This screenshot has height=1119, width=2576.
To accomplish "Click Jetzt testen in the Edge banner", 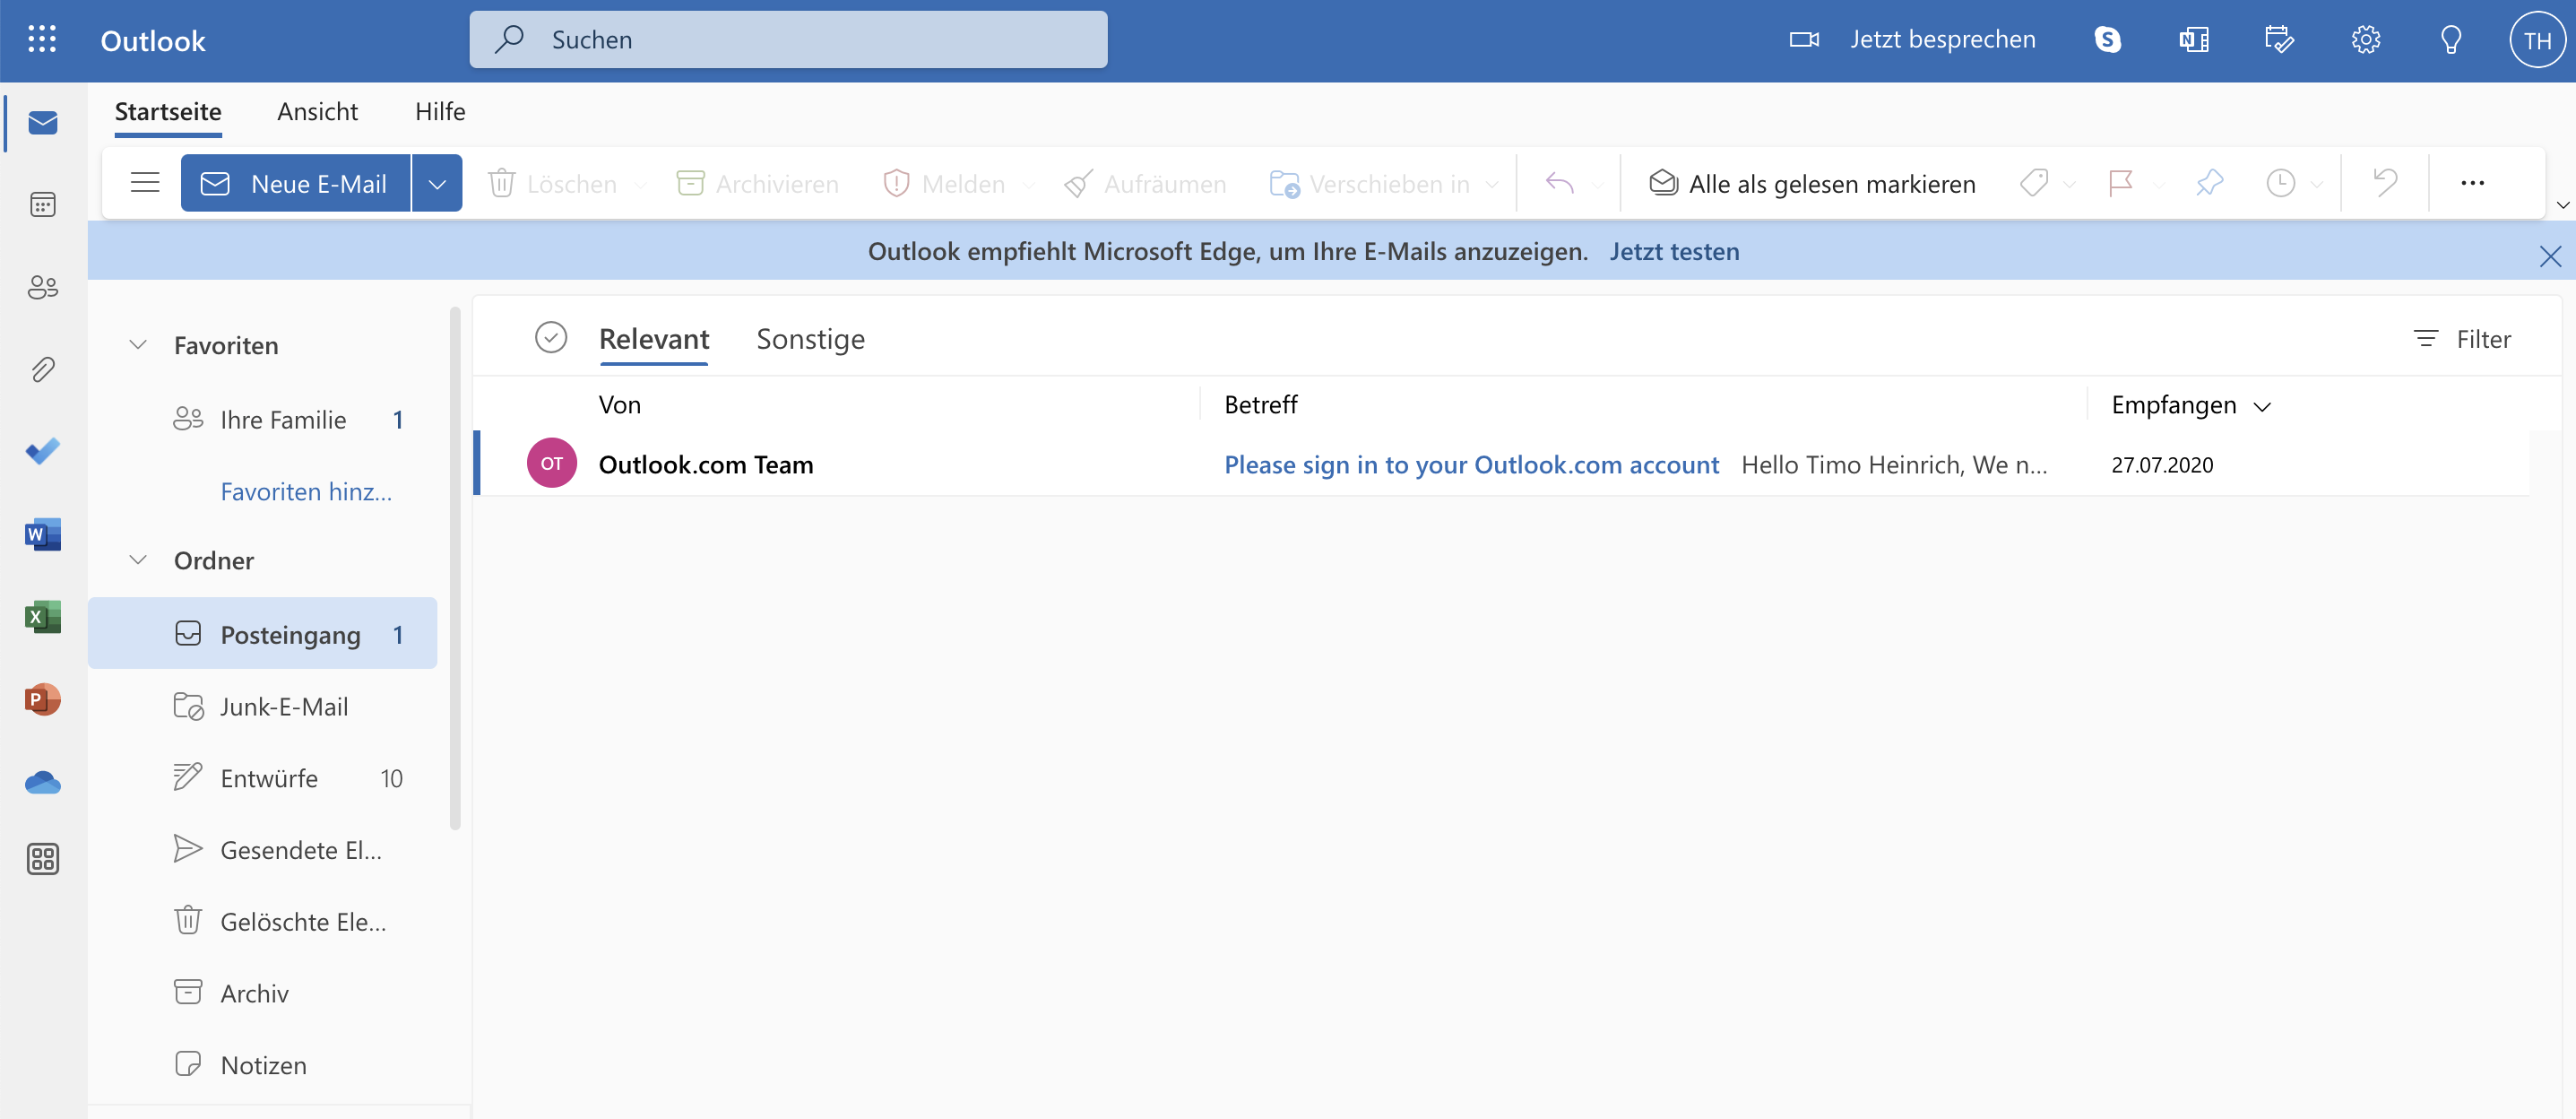I will point(1674,251).
